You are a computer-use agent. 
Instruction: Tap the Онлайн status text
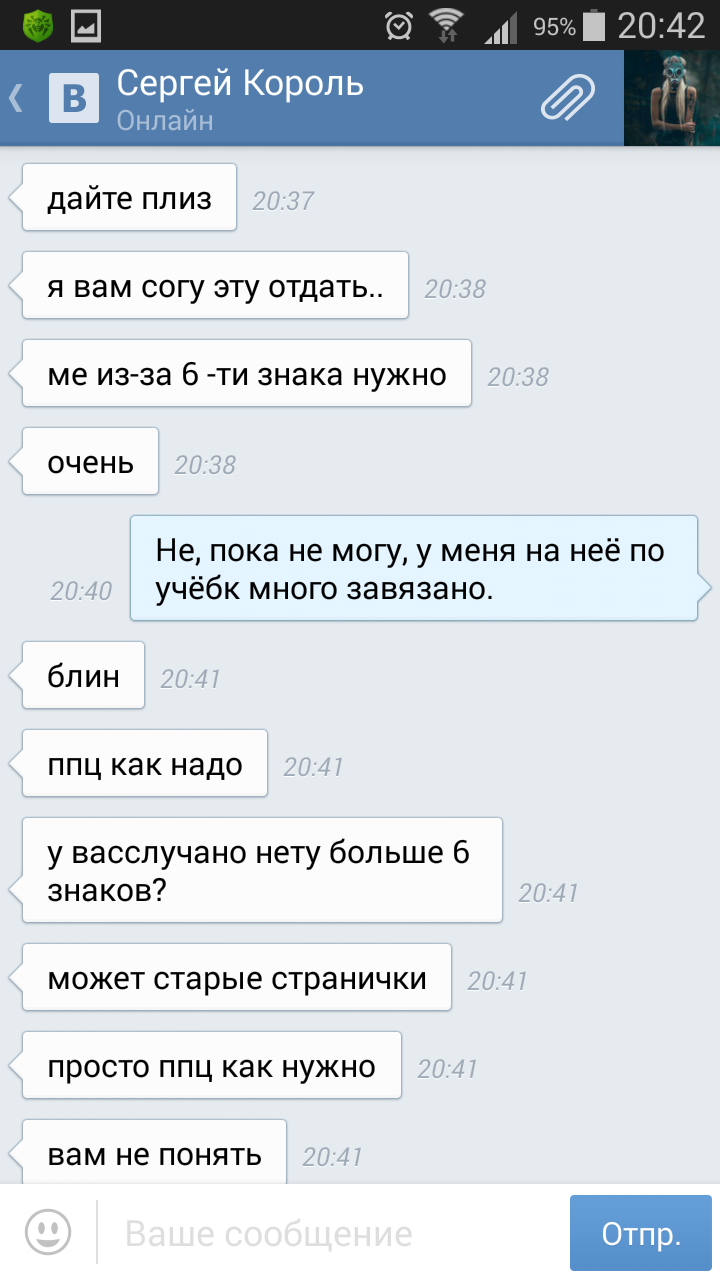tap(165, 121)
